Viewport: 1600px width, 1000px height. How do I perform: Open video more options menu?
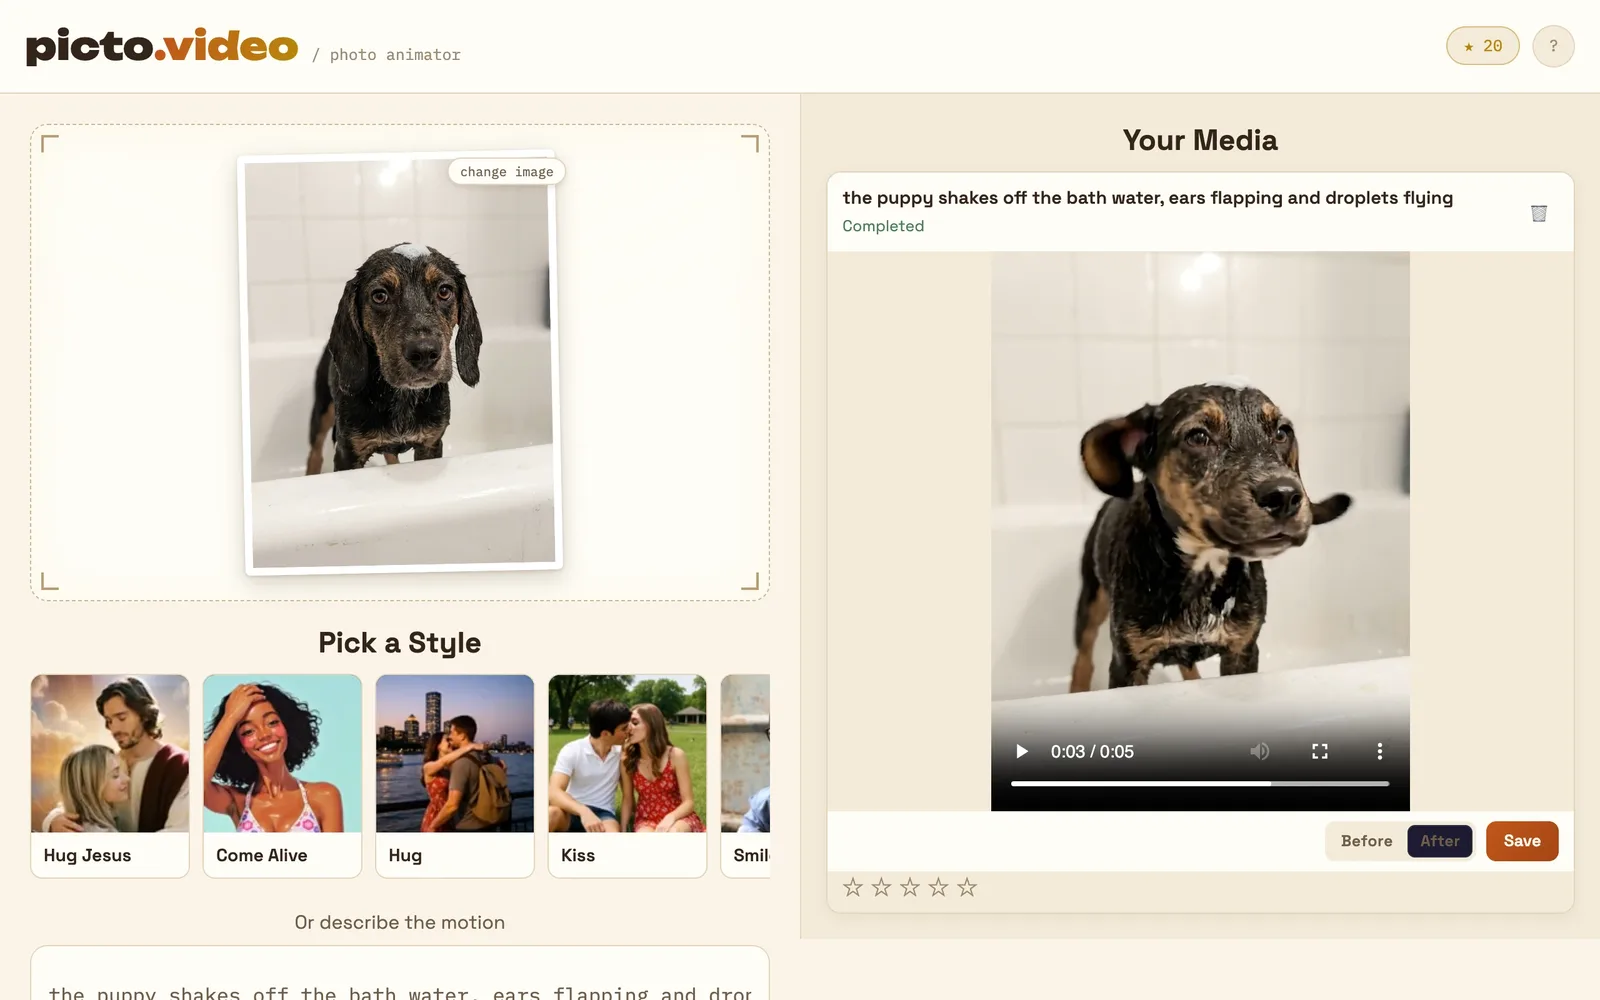click(1379, 751)
